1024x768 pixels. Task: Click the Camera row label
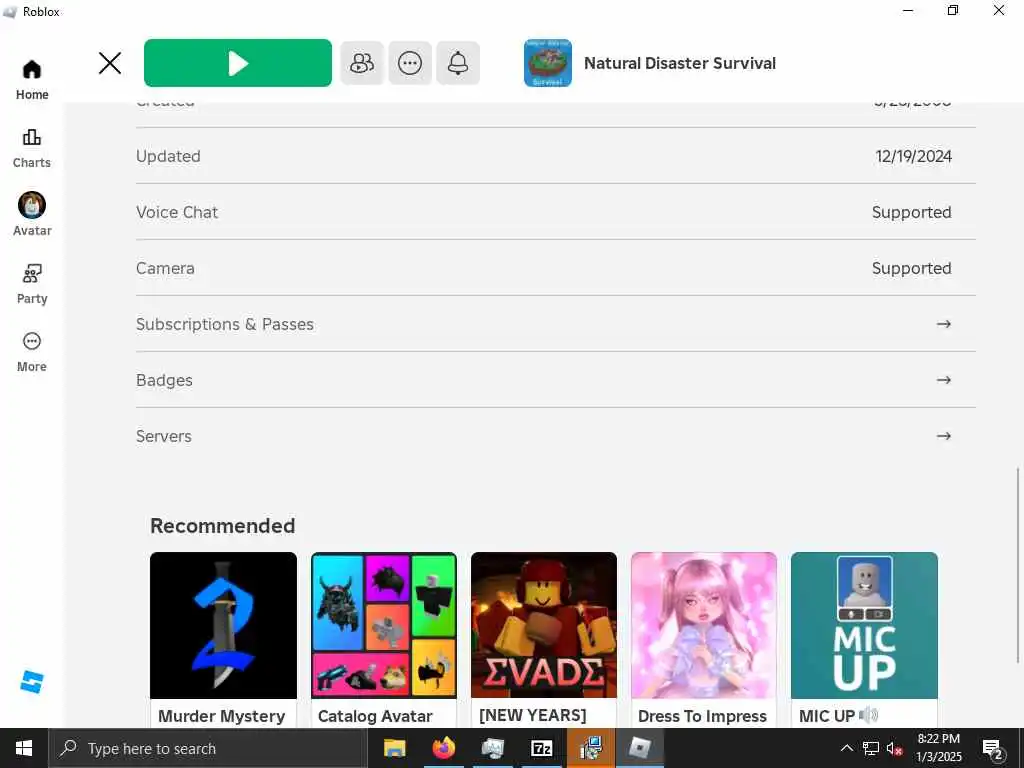[x=165, y=268]
